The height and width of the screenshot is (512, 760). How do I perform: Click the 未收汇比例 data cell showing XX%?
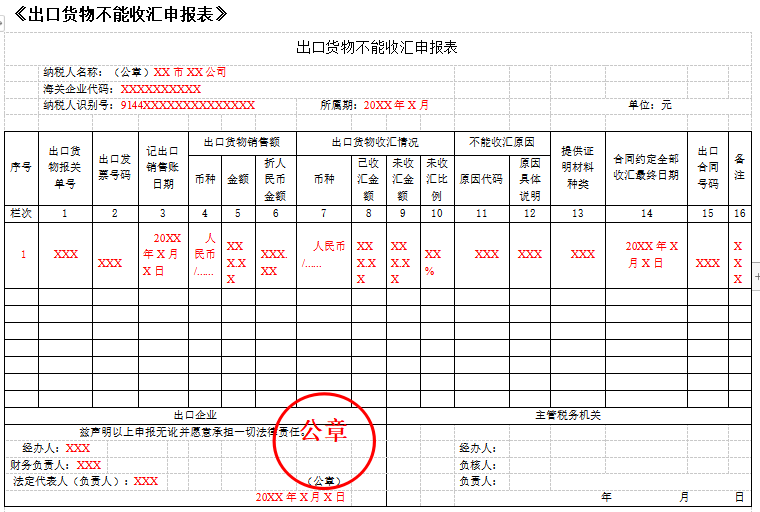coord(433,262)
